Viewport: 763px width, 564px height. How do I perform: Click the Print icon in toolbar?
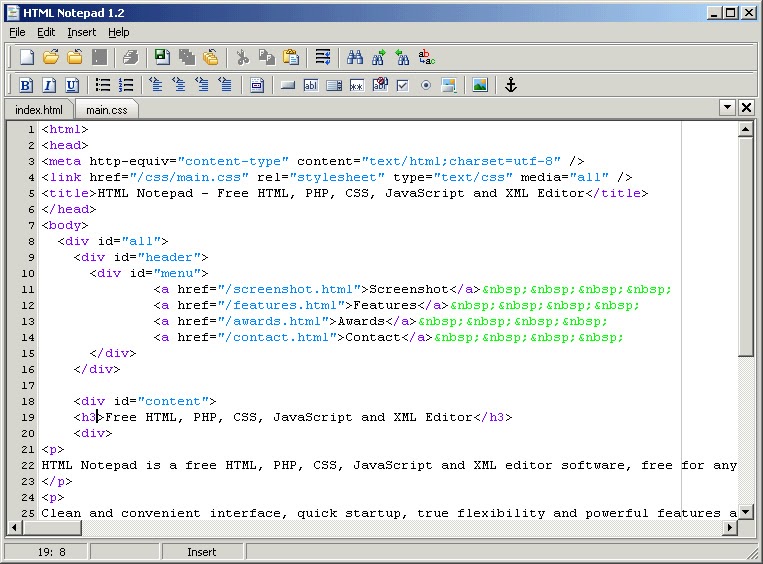[x=130, y=57]
